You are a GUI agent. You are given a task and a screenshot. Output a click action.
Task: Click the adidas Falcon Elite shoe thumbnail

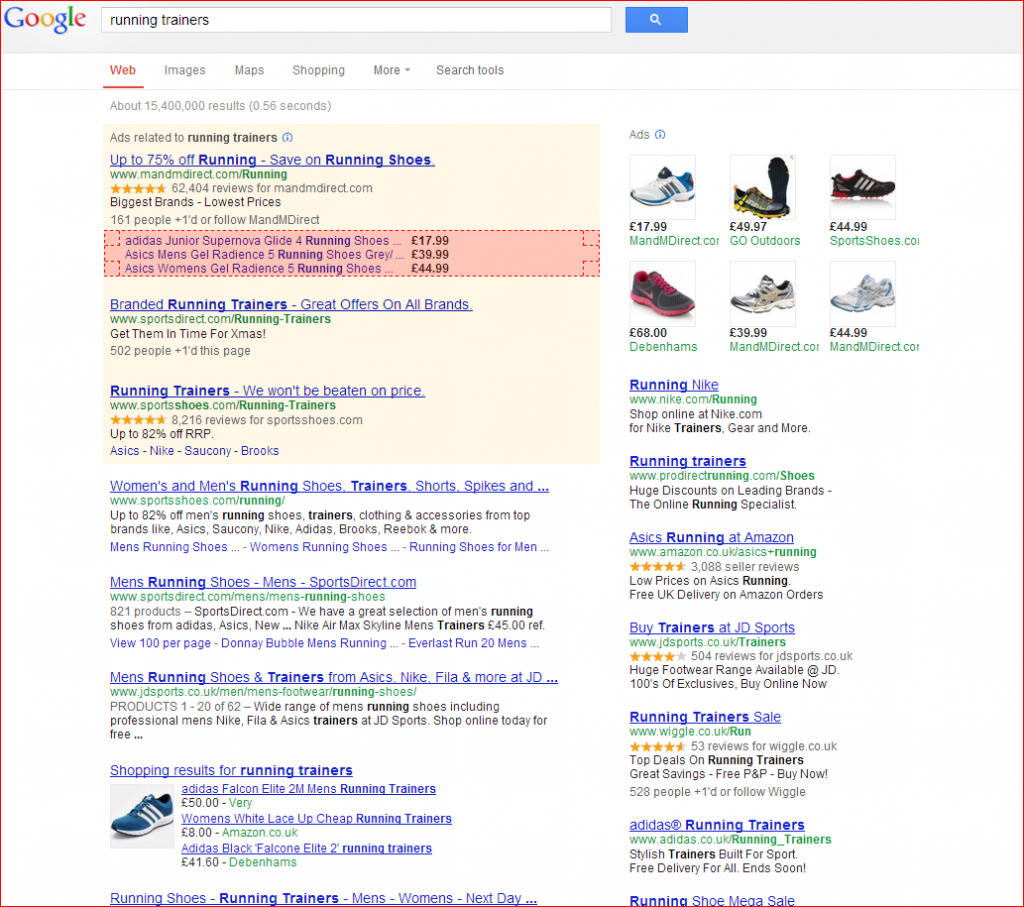142,816
